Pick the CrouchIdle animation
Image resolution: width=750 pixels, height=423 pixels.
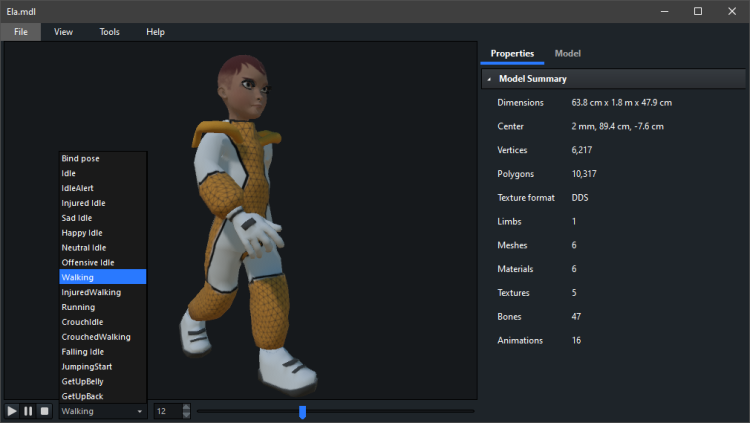(102, 322)
